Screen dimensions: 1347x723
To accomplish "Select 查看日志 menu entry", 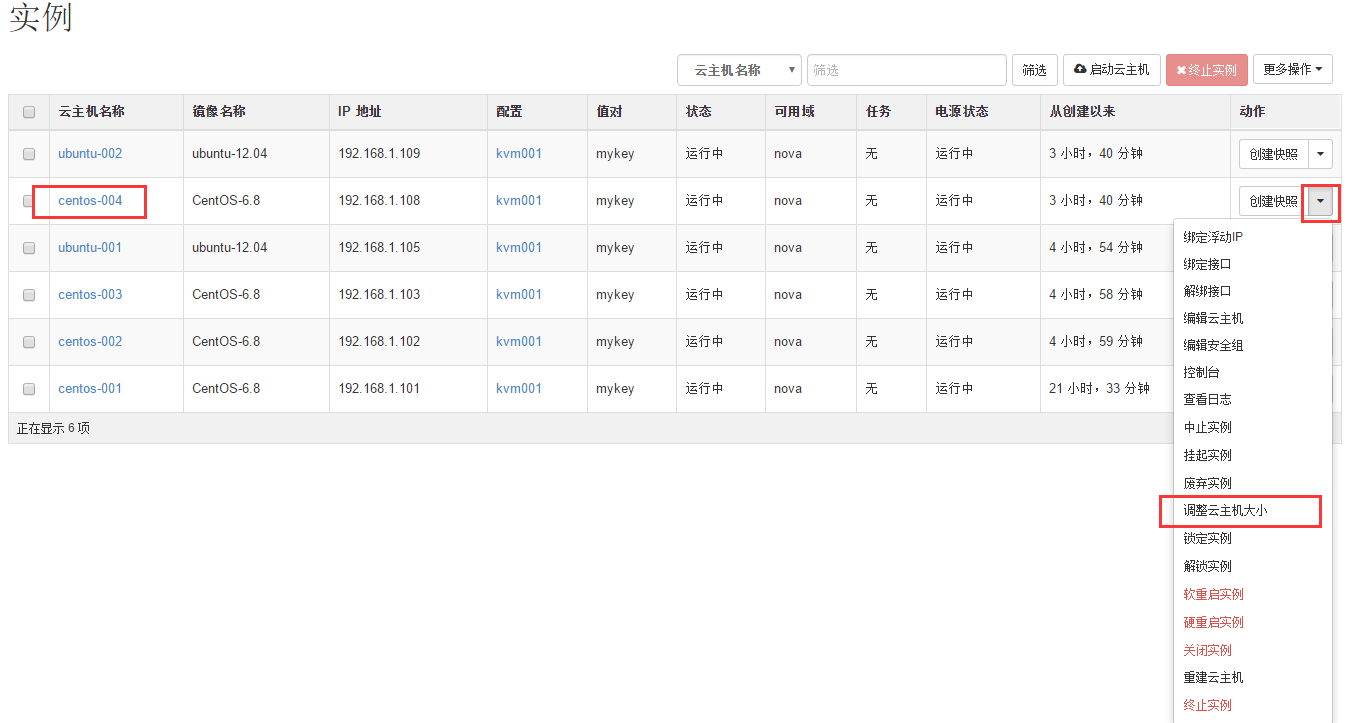I will 1253,399.
